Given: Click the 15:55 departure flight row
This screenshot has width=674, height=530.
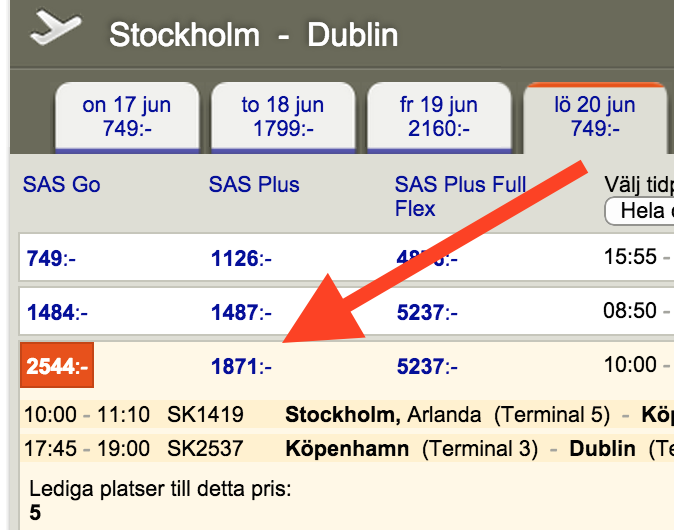Looking at the screenshot, I should coord(631,258).
